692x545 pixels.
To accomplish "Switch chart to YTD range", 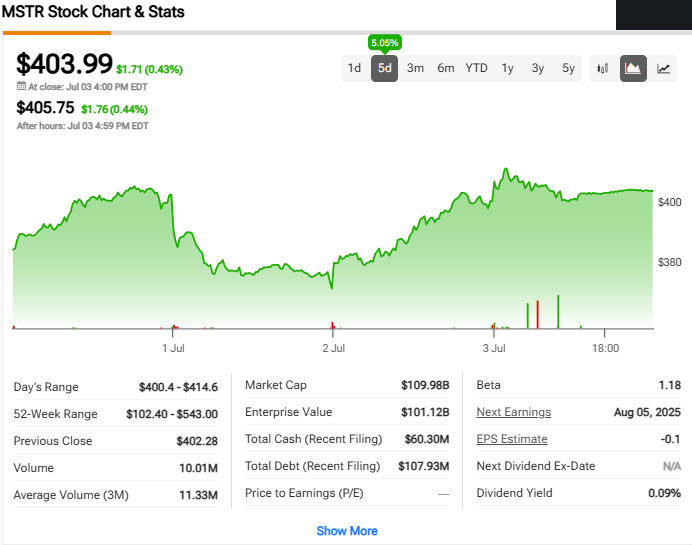I will [x=476, y=68].
